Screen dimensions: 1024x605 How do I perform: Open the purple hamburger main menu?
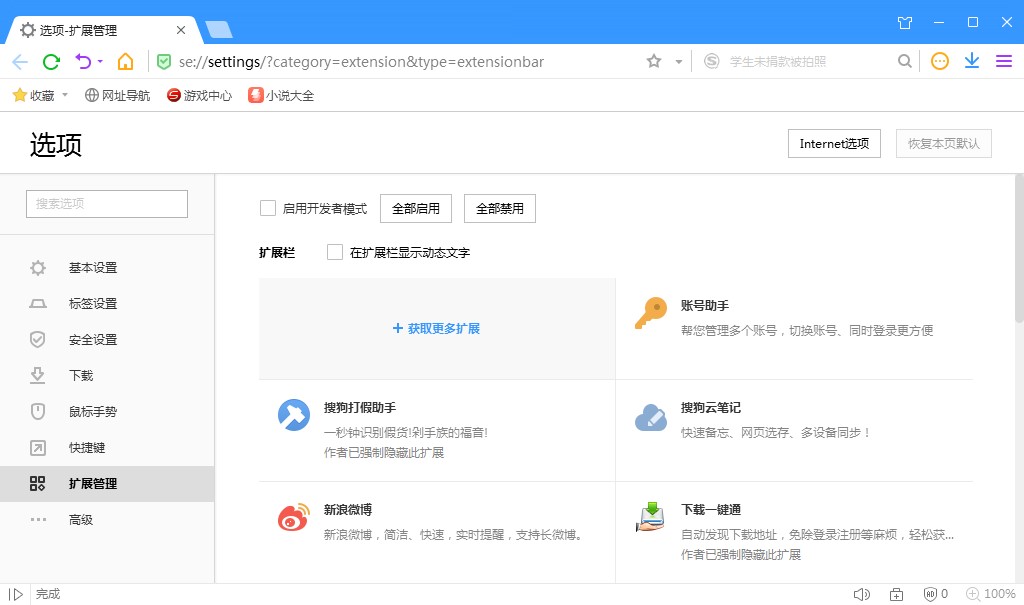1003,62
